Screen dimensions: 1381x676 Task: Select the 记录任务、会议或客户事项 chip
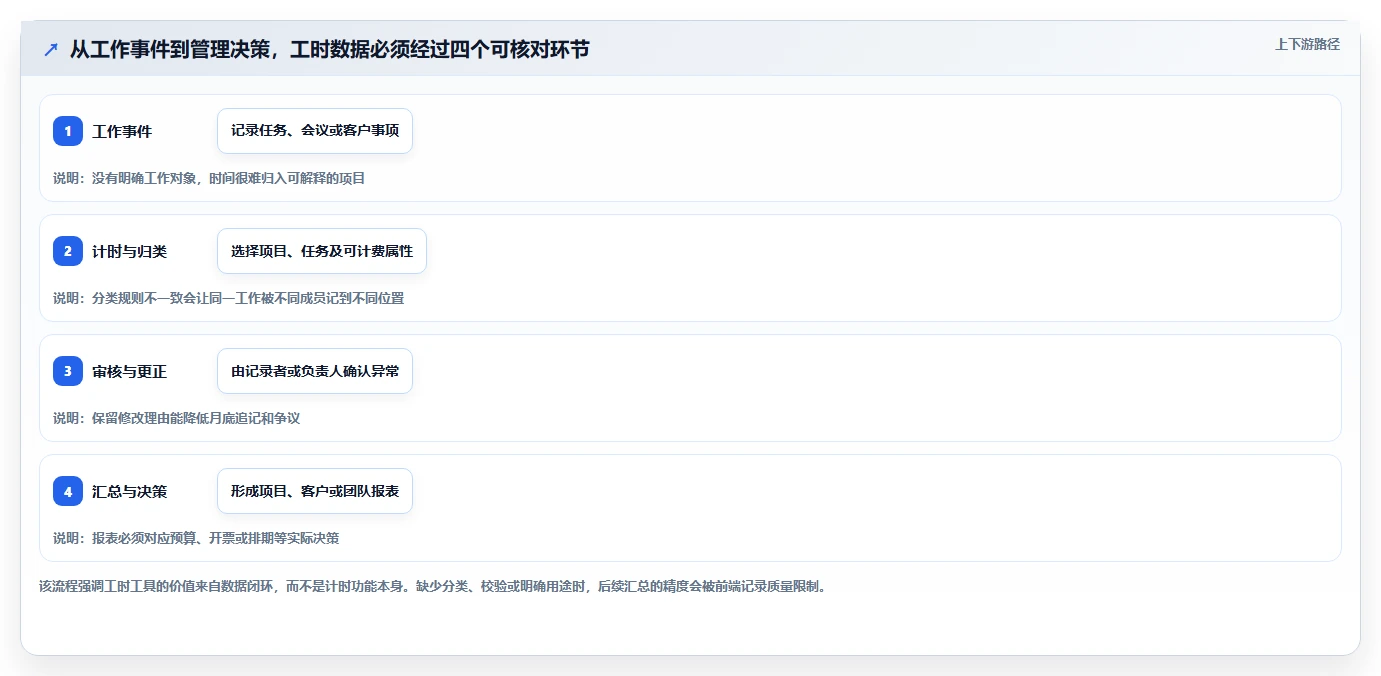pos(315,131)
